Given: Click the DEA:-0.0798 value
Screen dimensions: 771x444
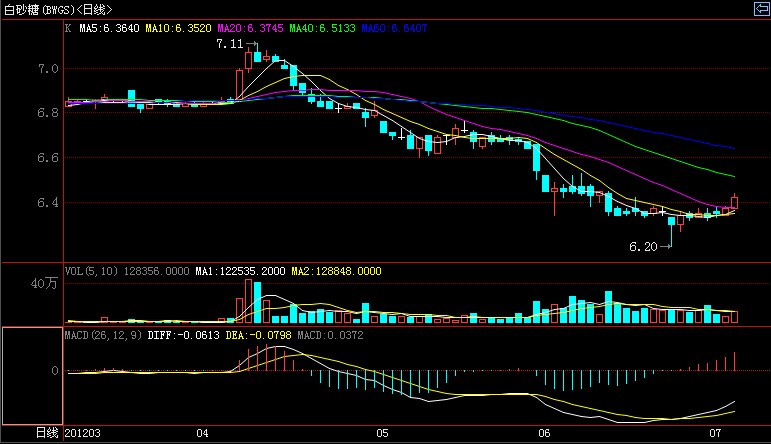Looking at the screenshot, I should pos(258,335).
